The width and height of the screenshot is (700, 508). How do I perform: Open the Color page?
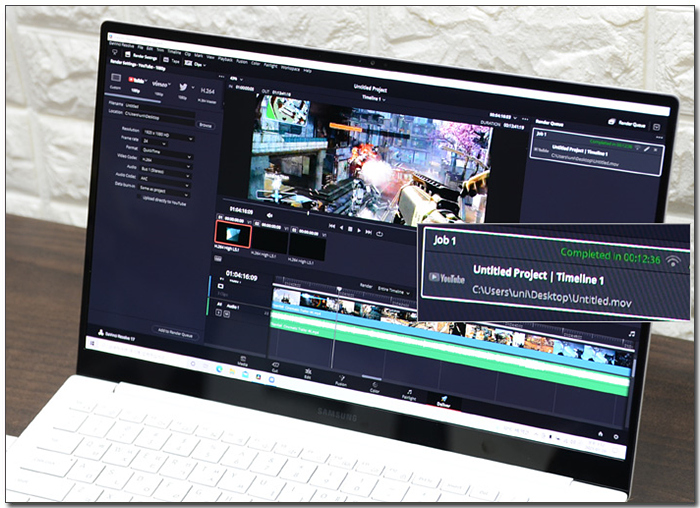(375, 387)
